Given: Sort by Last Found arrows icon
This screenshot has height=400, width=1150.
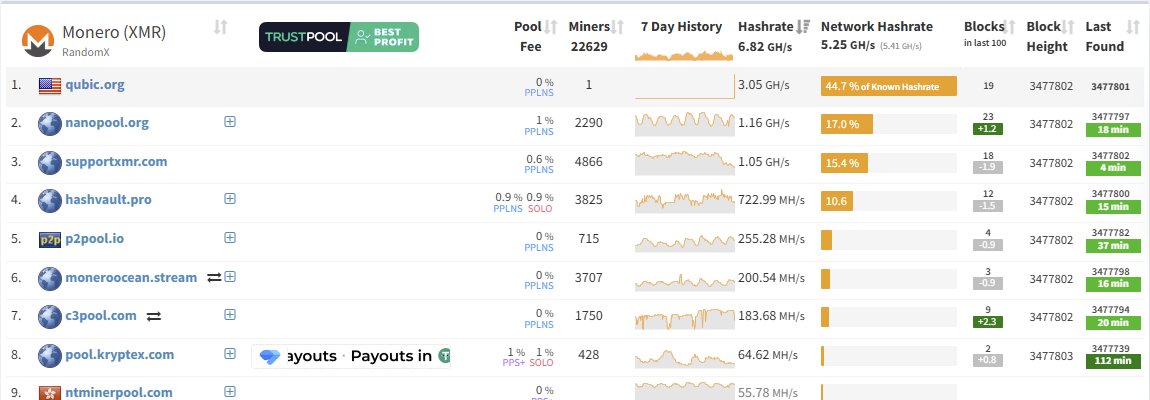Looking at the screenshot, I should click(1133, 27).
